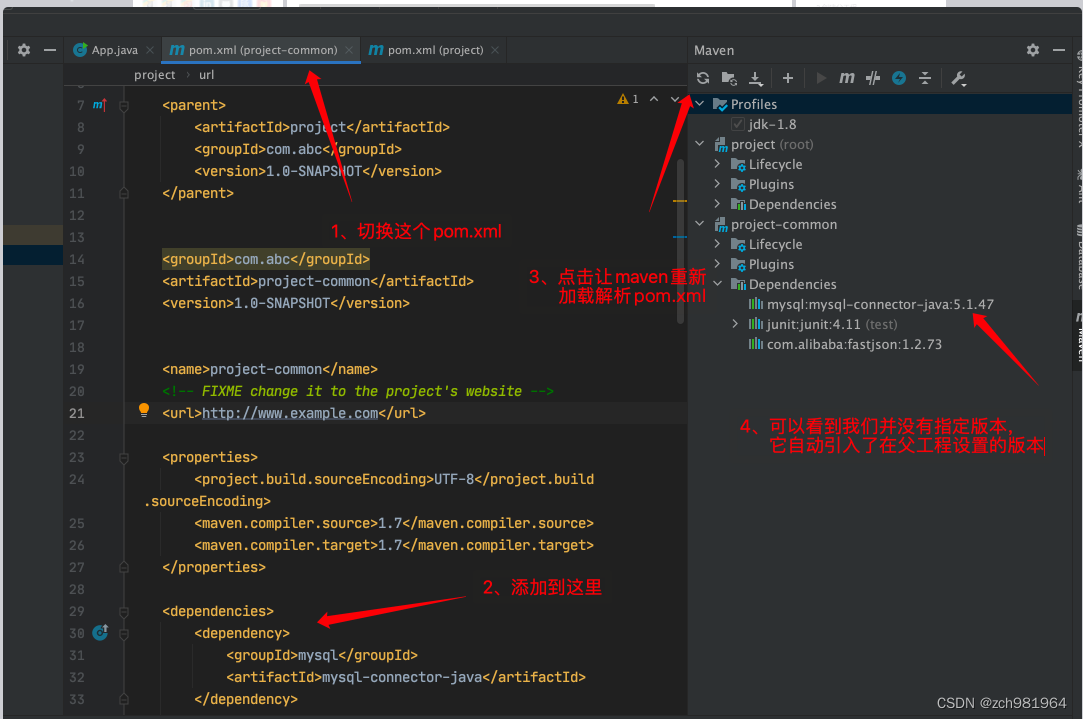Click the Run Maven build play icon
The height and width of the screenshot is (719, 1083).
[821, 78]
